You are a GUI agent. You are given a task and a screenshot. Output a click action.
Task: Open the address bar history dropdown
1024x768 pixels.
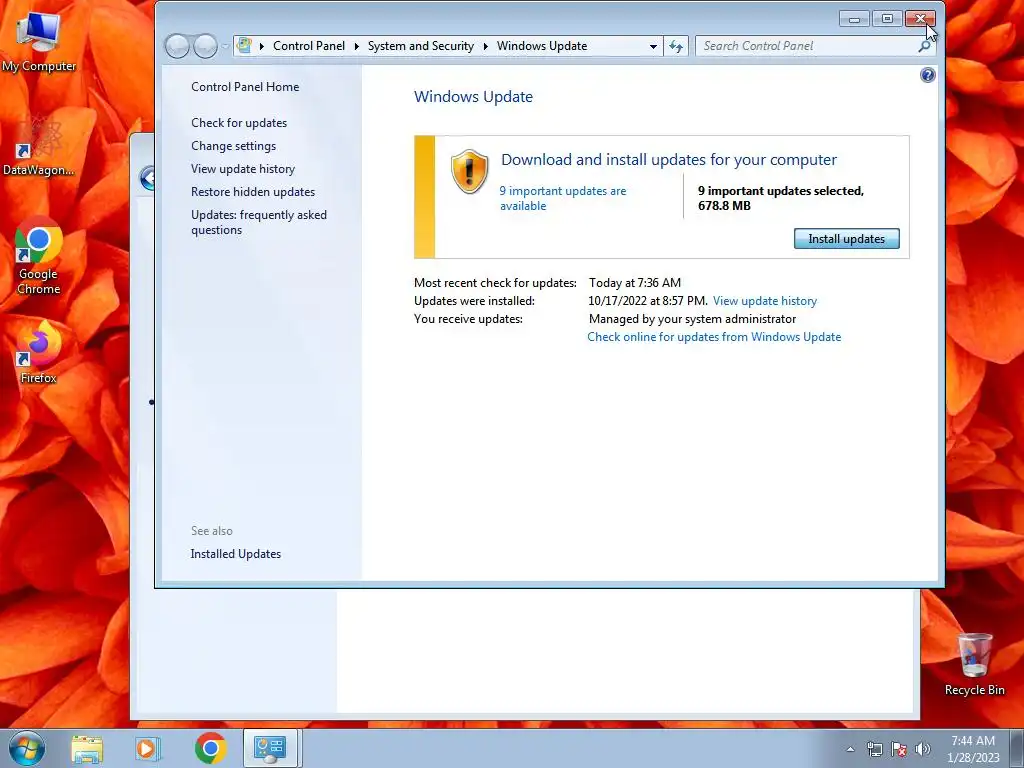pyautogui.click(x=653, y=46)
